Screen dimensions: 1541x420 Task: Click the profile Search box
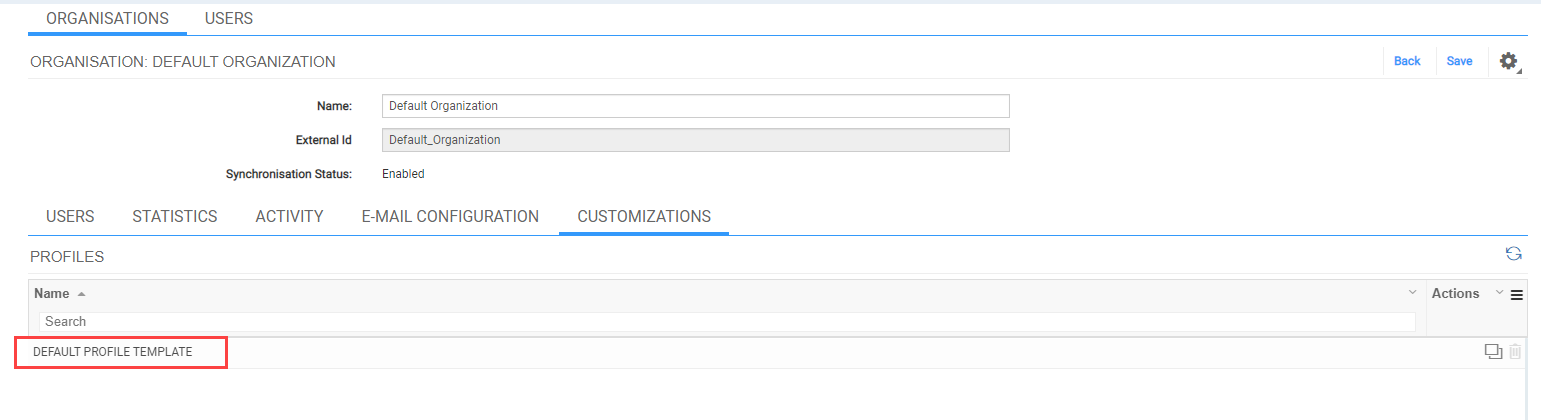coord(727,322)
